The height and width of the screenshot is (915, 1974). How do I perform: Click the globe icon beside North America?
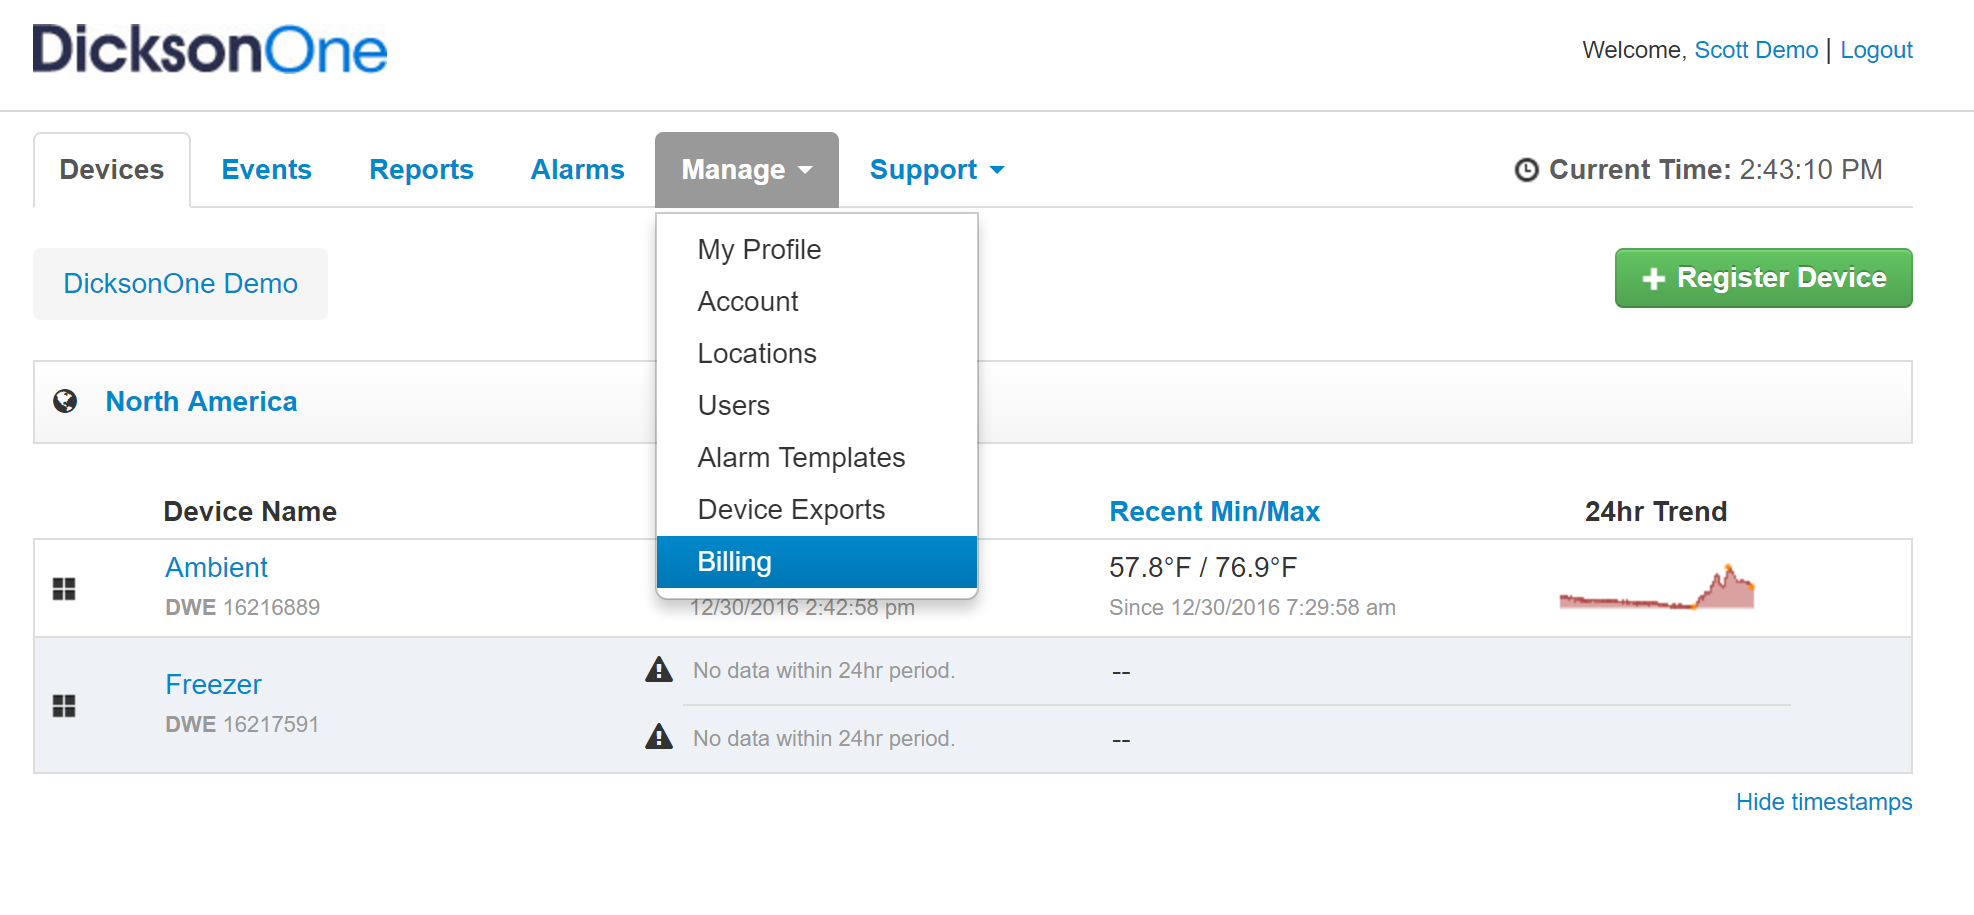coord(65,401)
